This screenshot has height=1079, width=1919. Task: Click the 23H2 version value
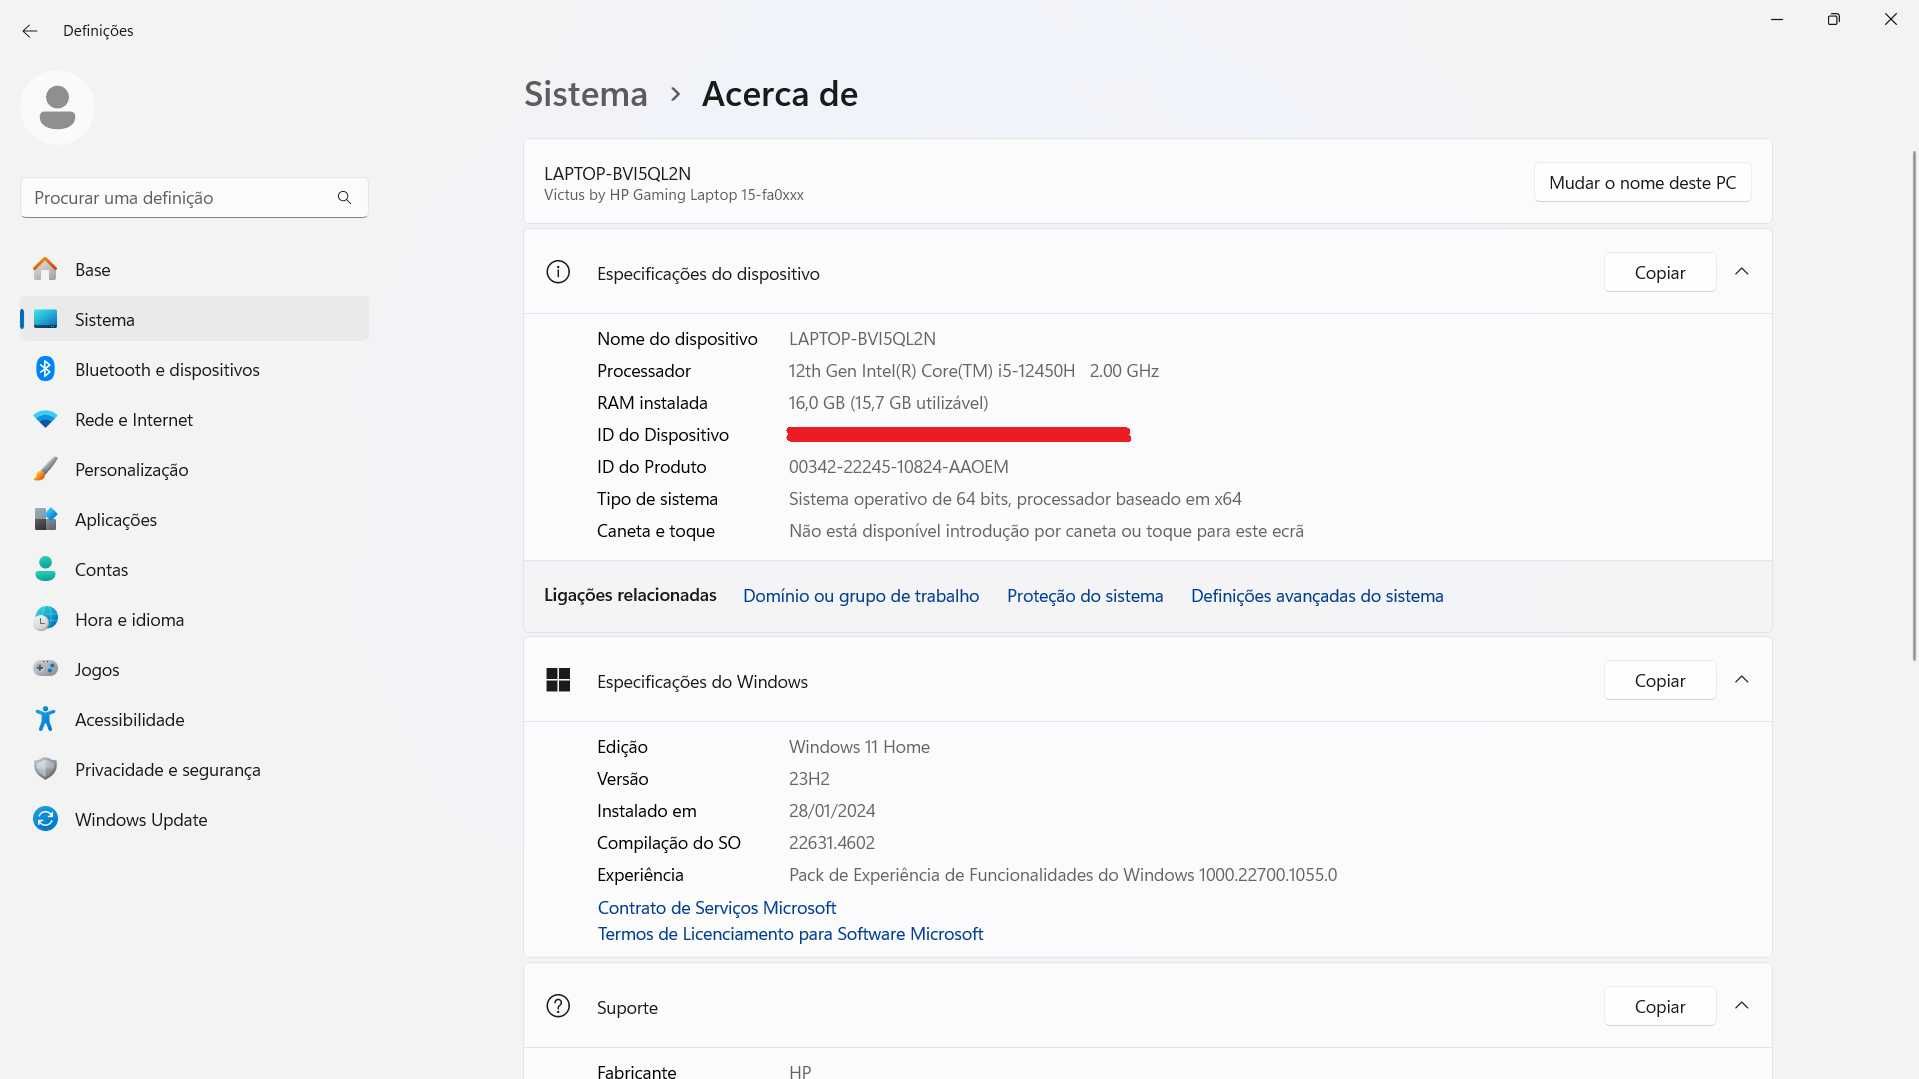coord(809,778)
